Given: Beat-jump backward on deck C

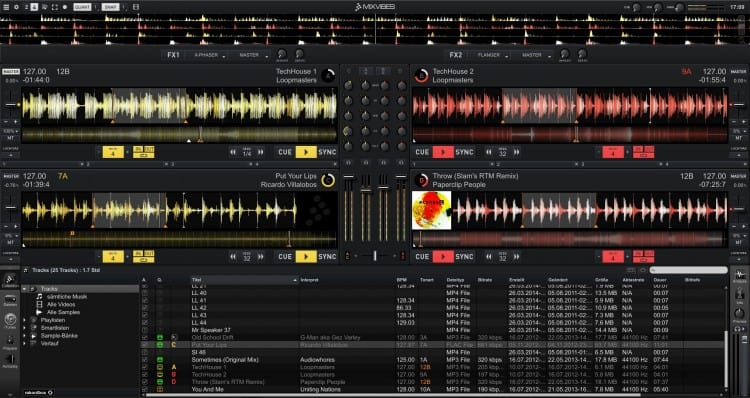Looking at the screenshot, I should point(233,257).
